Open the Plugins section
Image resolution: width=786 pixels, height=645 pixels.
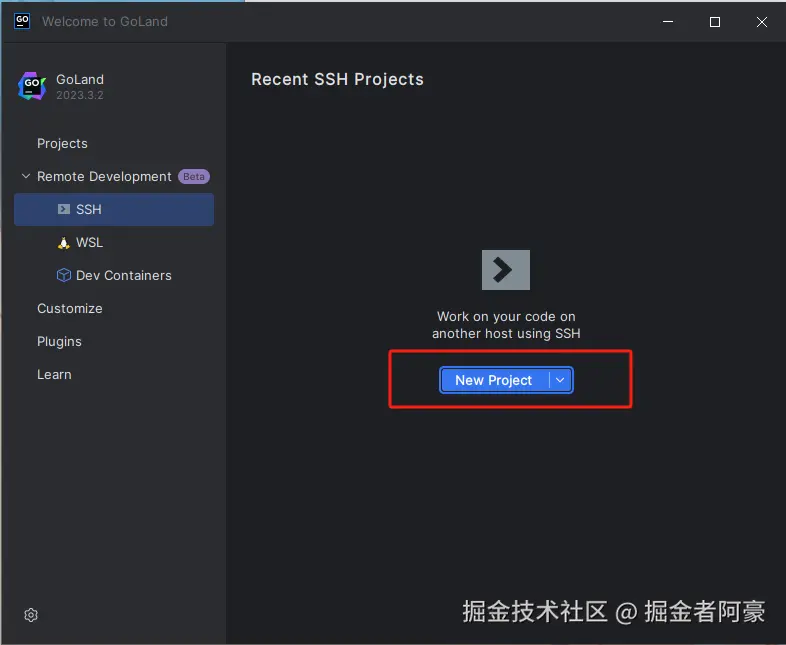tap(59, 341)
